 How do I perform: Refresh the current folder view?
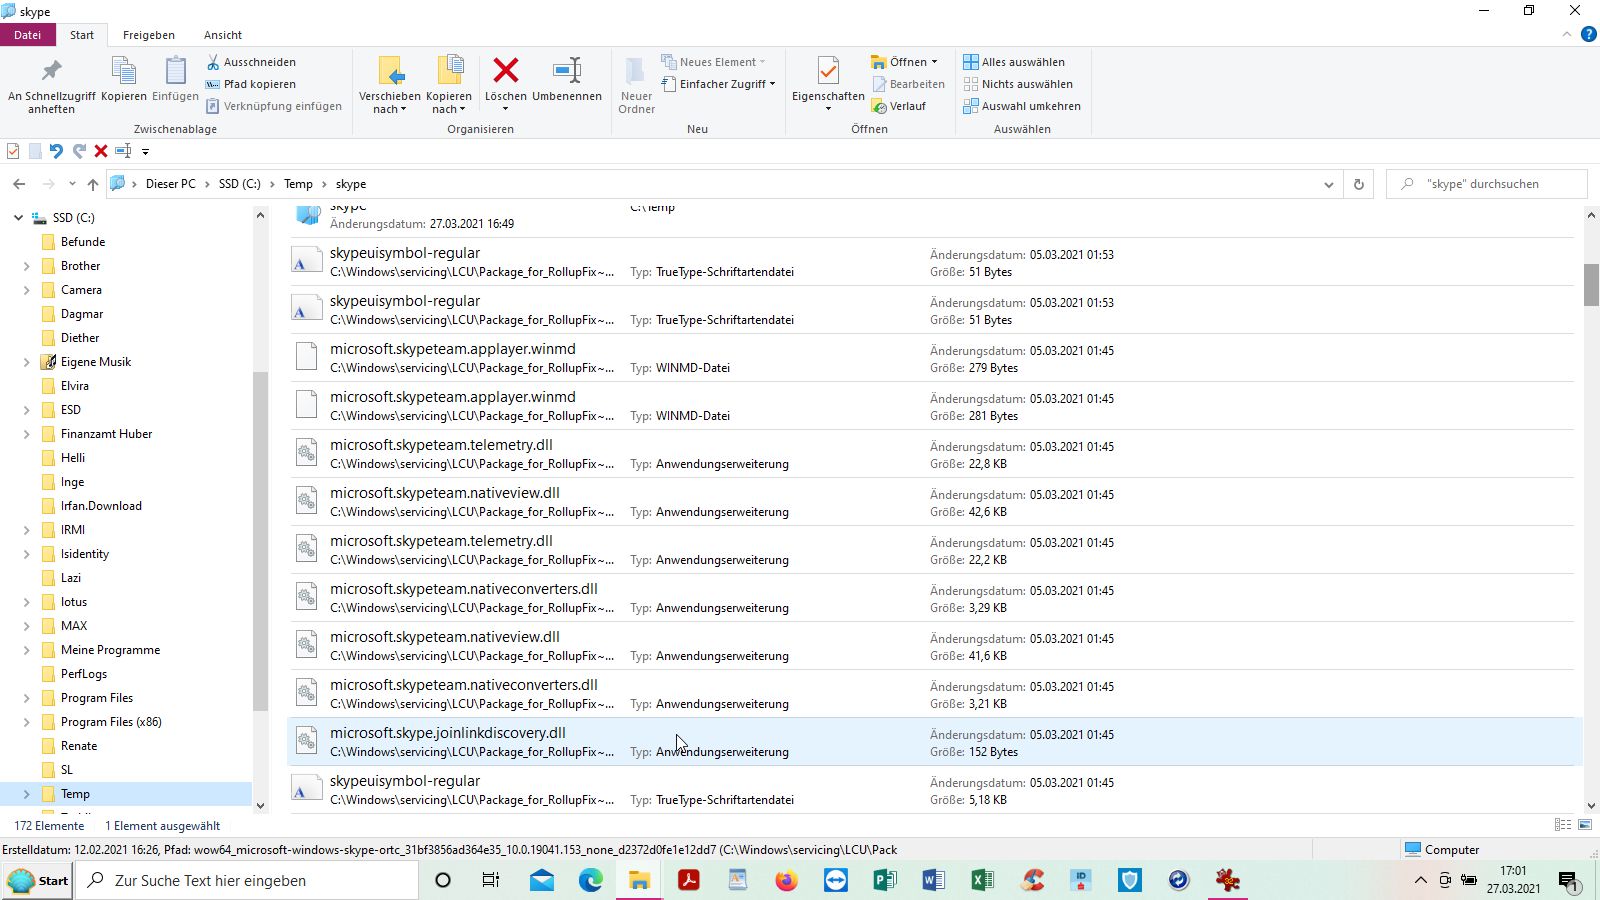[x=1358, y=184]
